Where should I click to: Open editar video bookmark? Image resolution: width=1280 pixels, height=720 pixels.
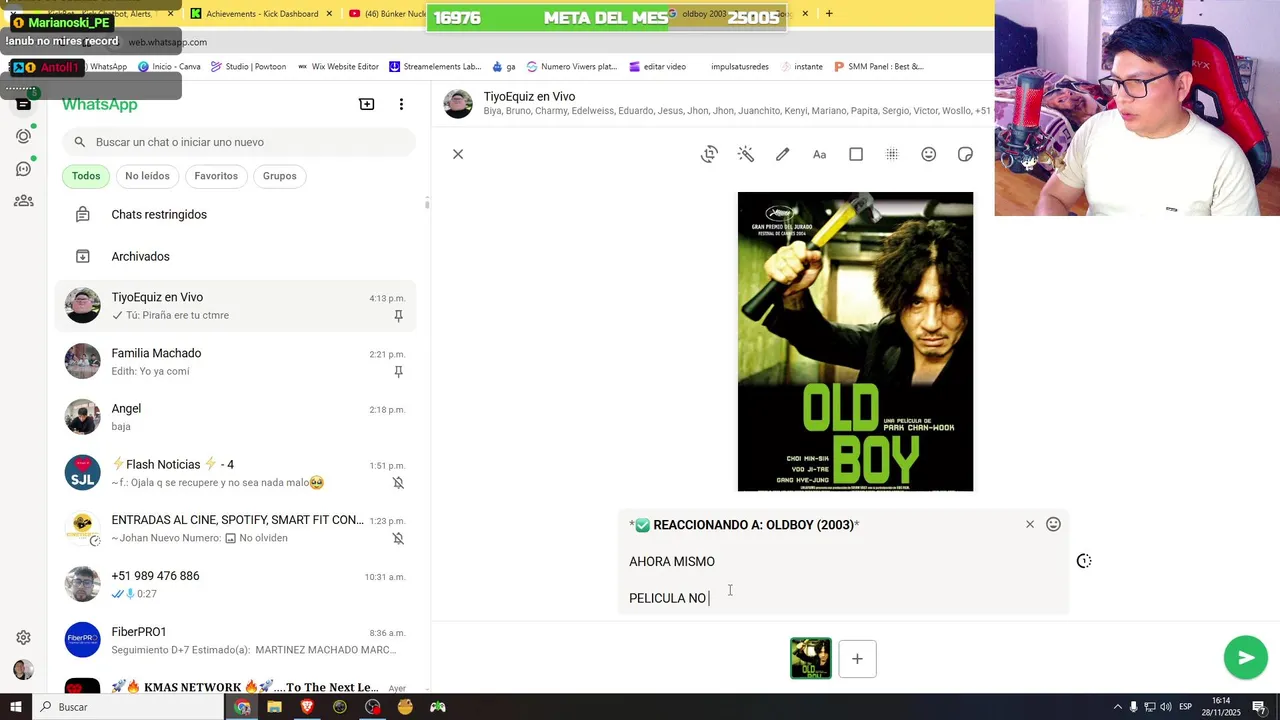(x=657, y=67)
